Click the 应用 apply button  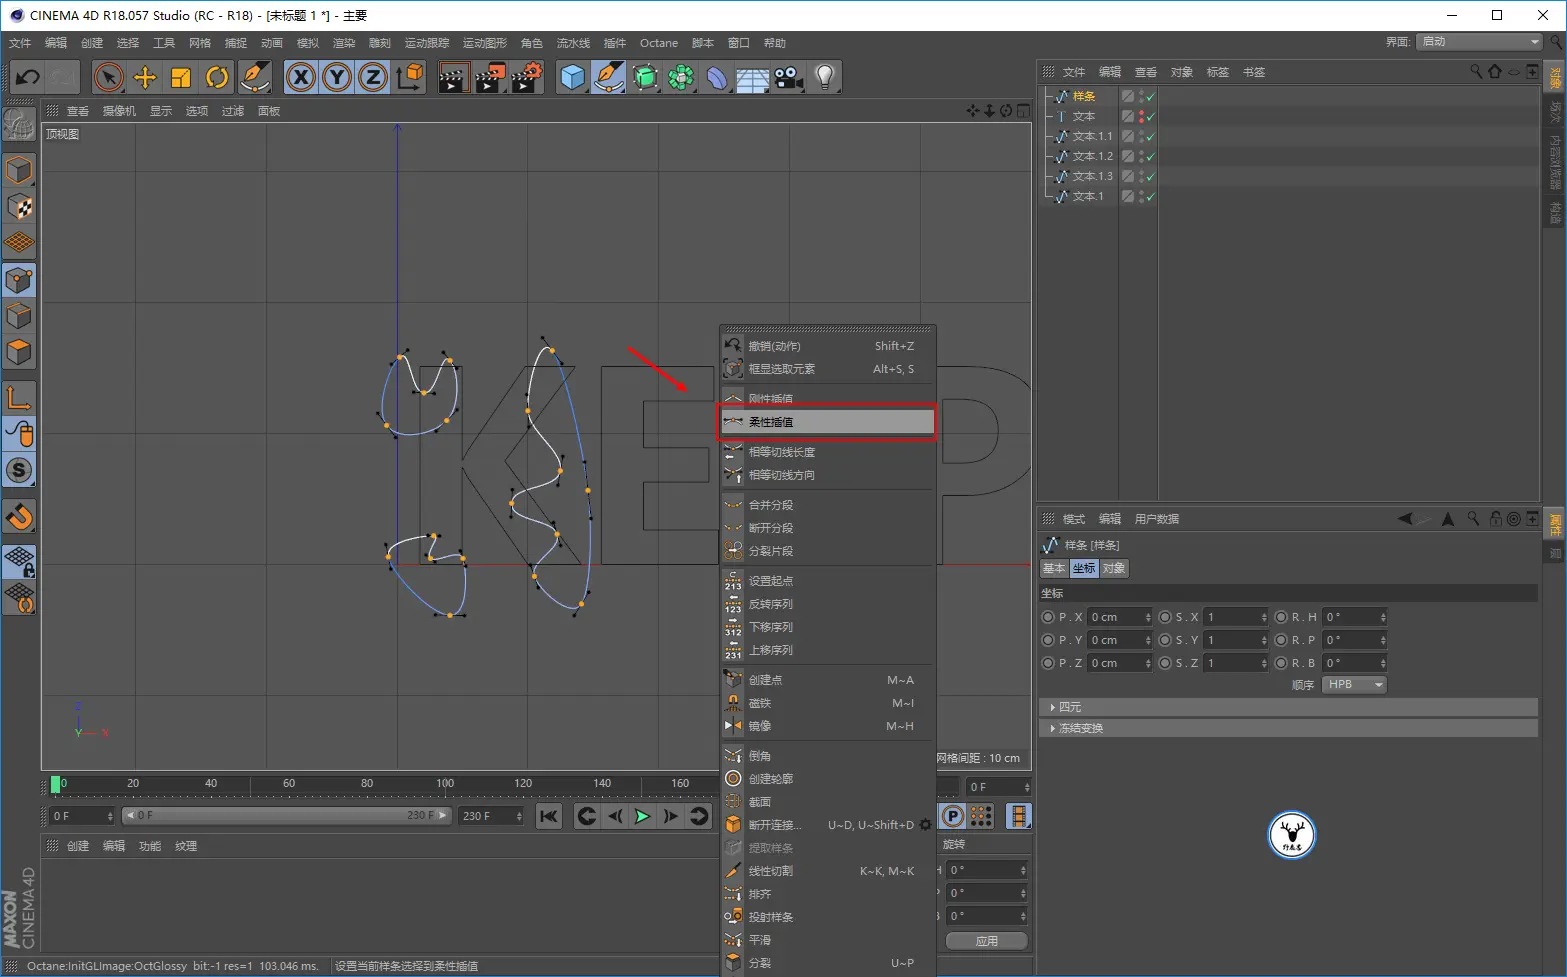point(987,941)
